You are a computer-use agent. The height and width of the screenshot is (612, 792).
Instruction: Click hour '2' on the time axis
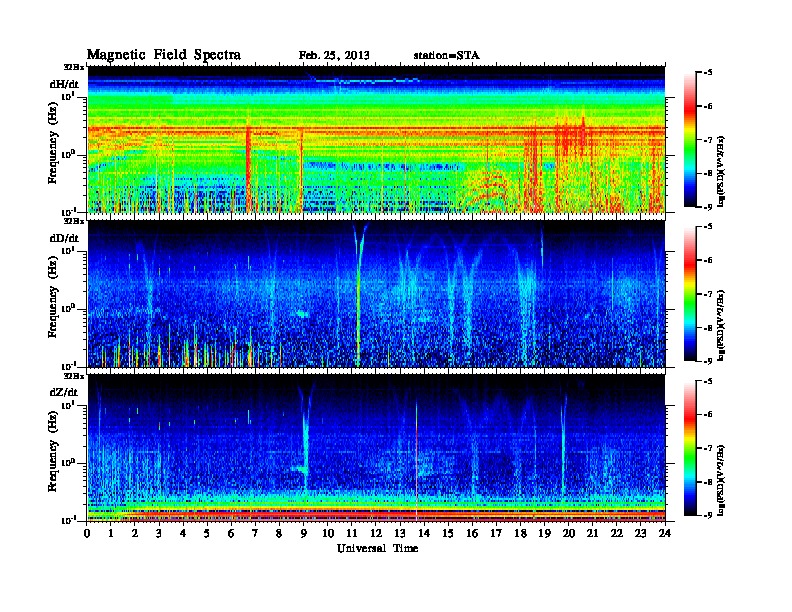click(135, 533)
